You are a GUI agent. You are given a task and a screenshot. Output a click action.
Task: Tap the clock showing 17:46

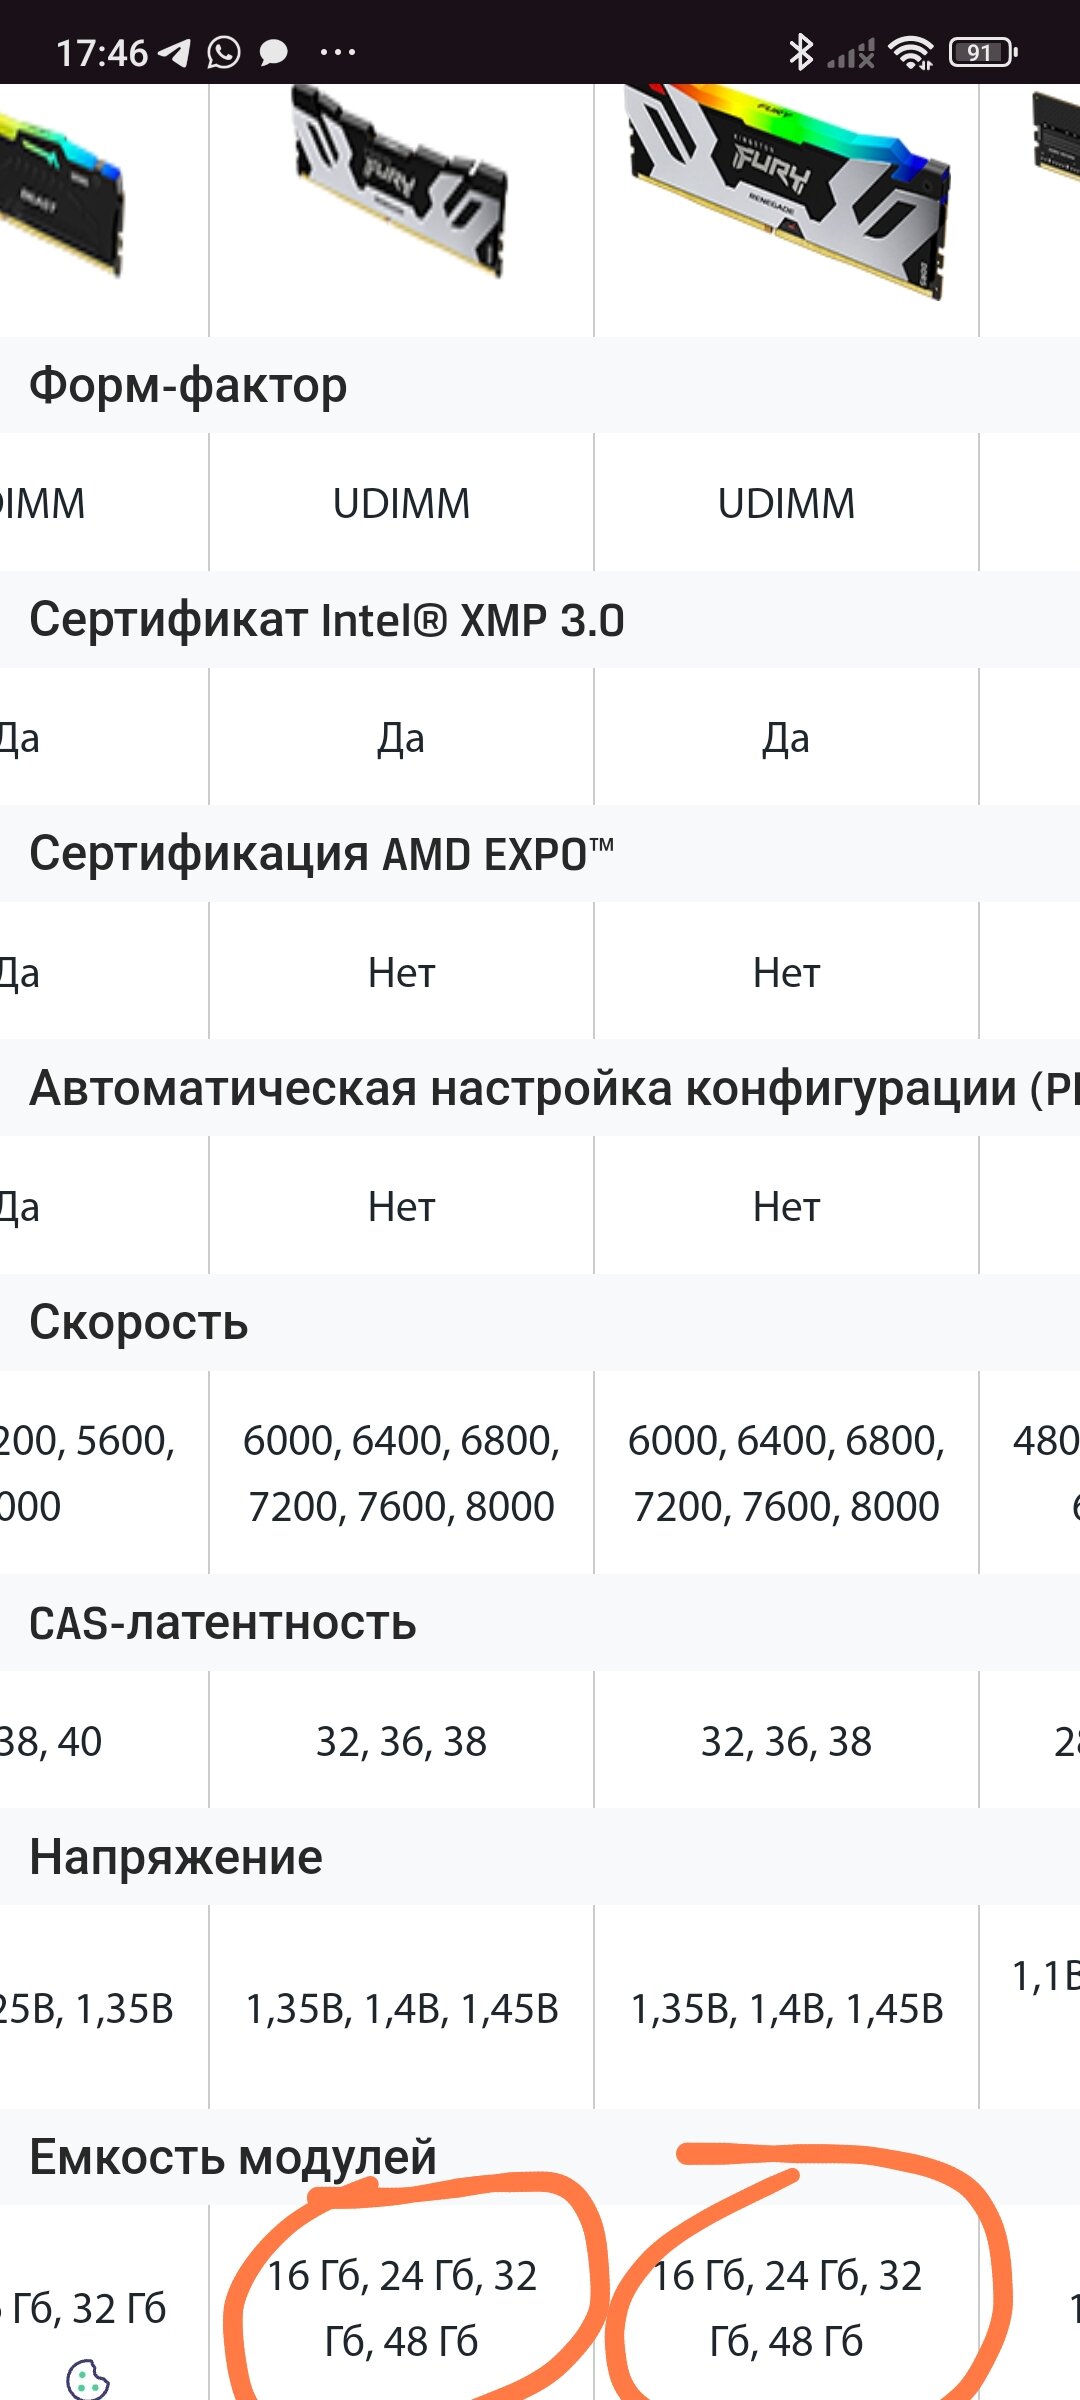101,53
